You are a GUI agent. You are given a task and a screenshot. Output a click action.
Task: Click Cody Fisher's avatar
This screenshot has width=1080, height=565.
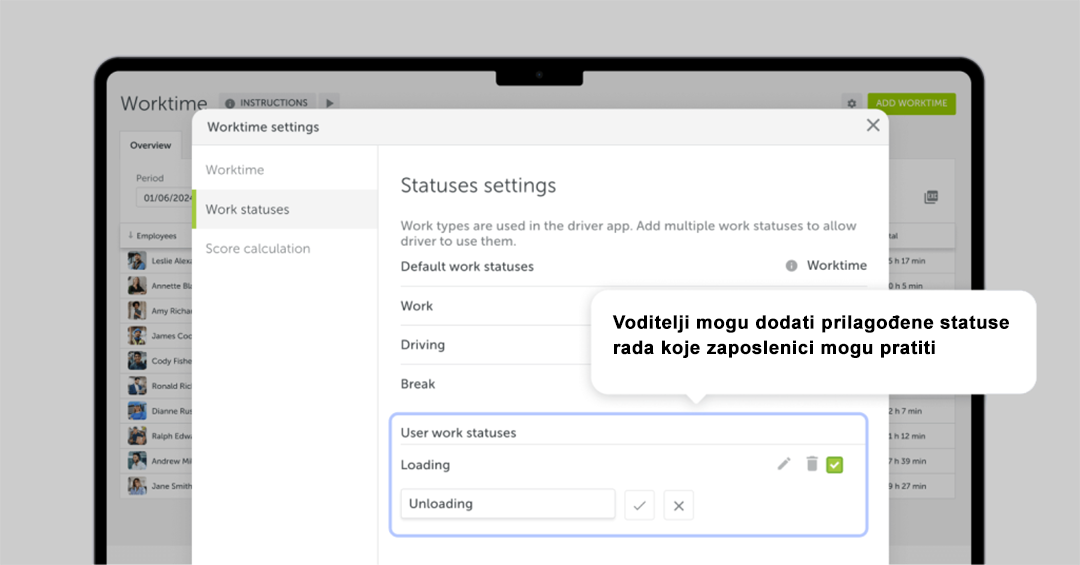pyautogui.click(x=137, y=360)
